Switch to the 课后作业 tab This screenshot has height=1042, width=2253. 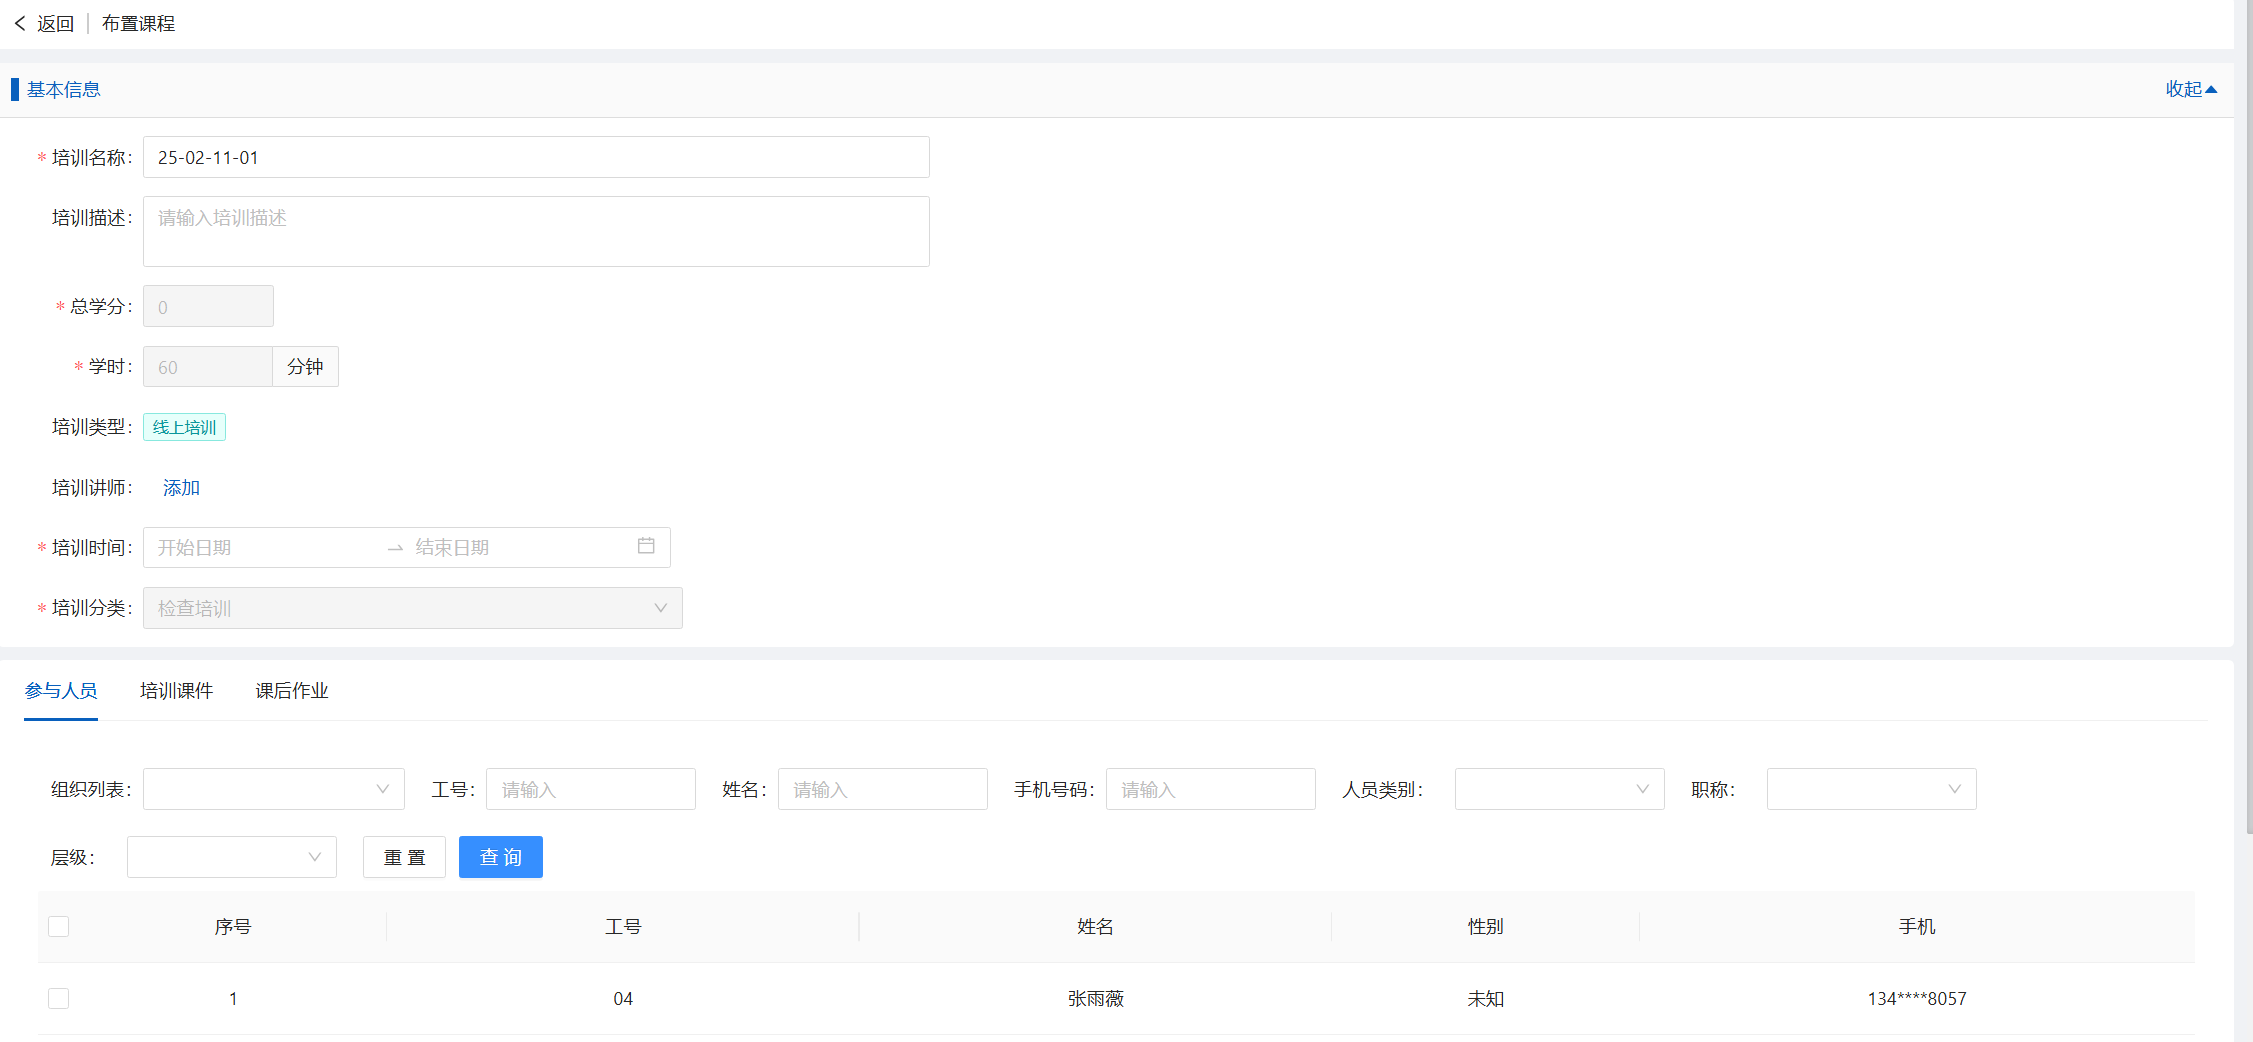(291, 691)
